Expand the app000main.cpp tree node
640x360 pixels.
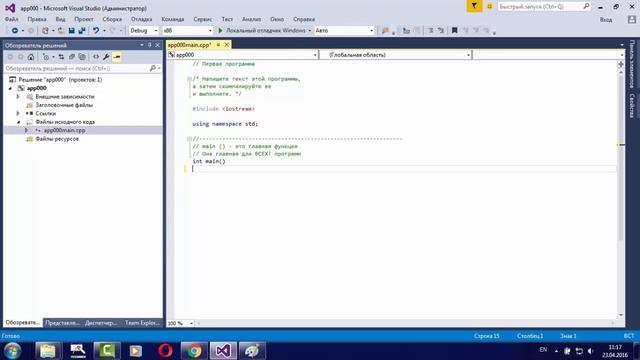[27, 131]
